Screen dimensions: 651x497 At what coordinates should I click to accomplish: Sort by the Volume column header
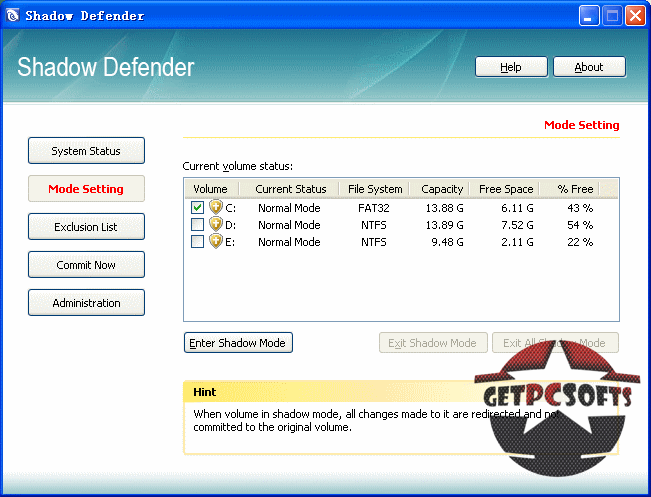(212, 189)
